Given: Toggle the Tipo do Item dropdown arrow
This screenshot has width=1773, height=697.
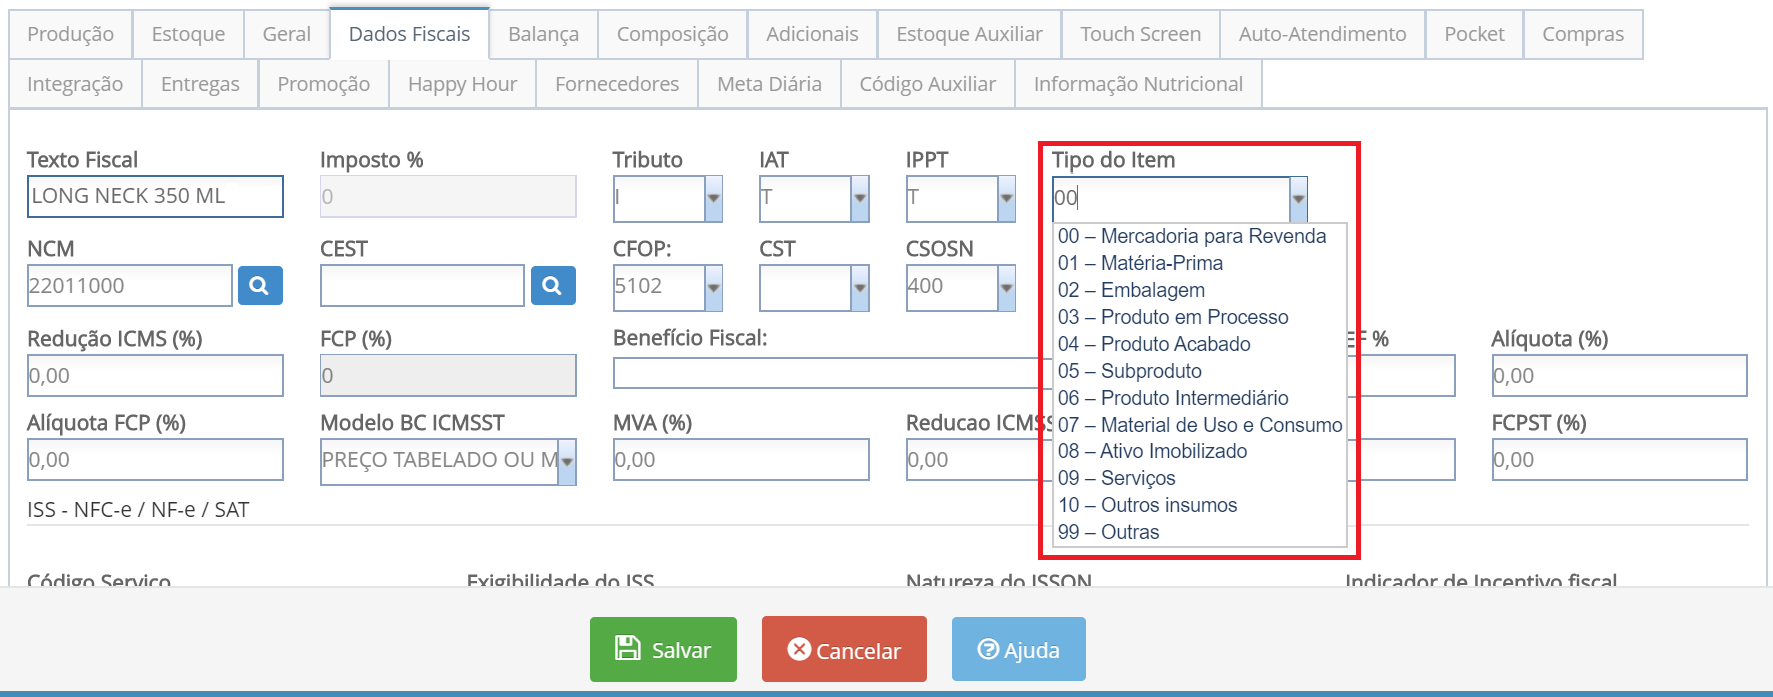Looking at the screenshot, I should click(1298, 198).
